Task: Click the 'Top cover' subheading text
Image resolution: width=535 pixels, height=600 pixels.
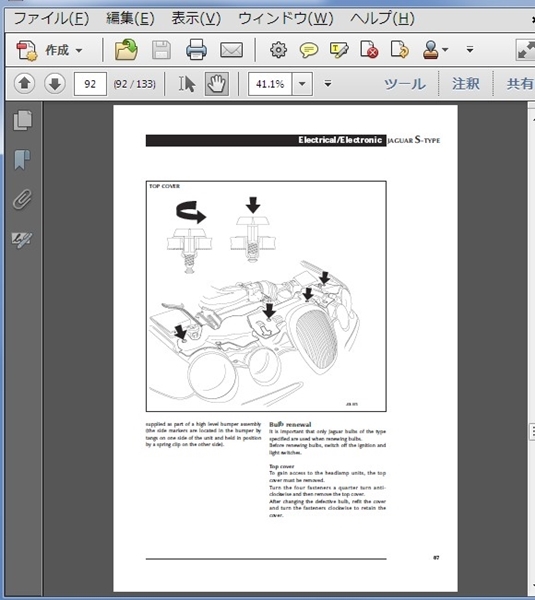Action: 282,466
